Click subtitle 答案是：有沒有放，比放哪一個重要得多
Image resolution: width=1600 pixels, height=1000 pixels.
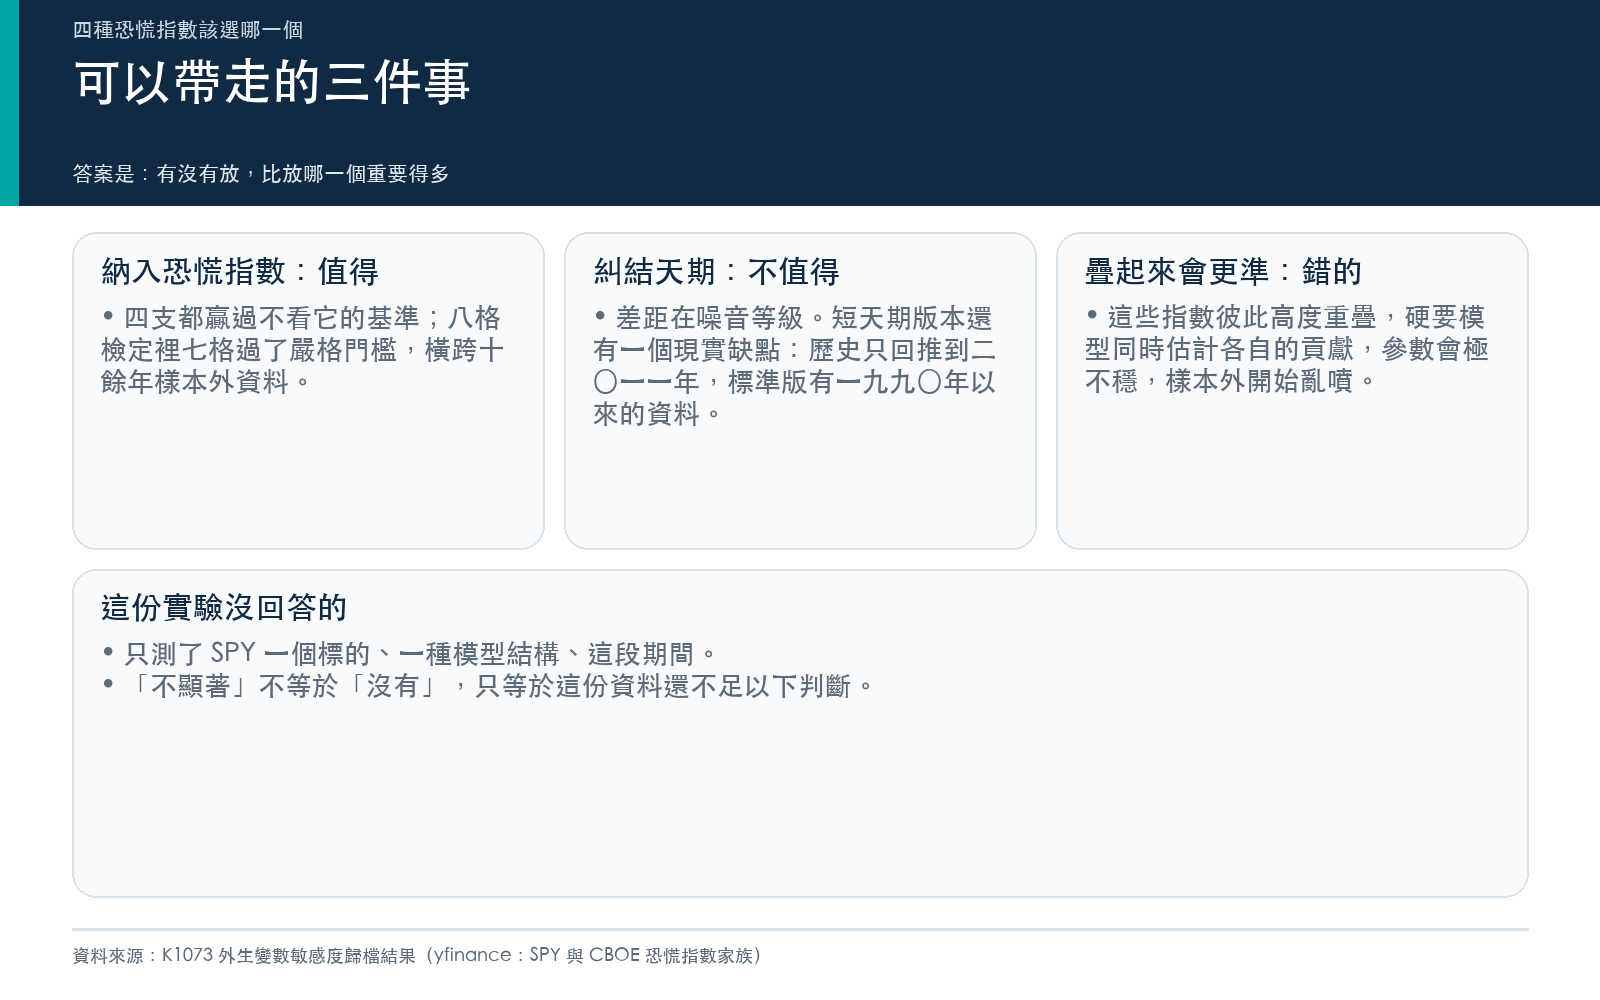[x=261, y=174]
